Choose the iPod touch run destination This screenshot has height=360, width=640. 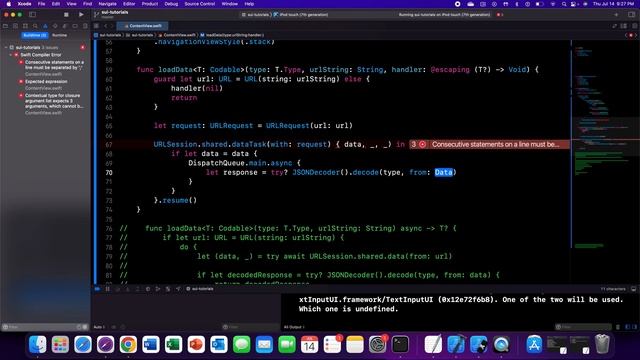click(301, 15)
